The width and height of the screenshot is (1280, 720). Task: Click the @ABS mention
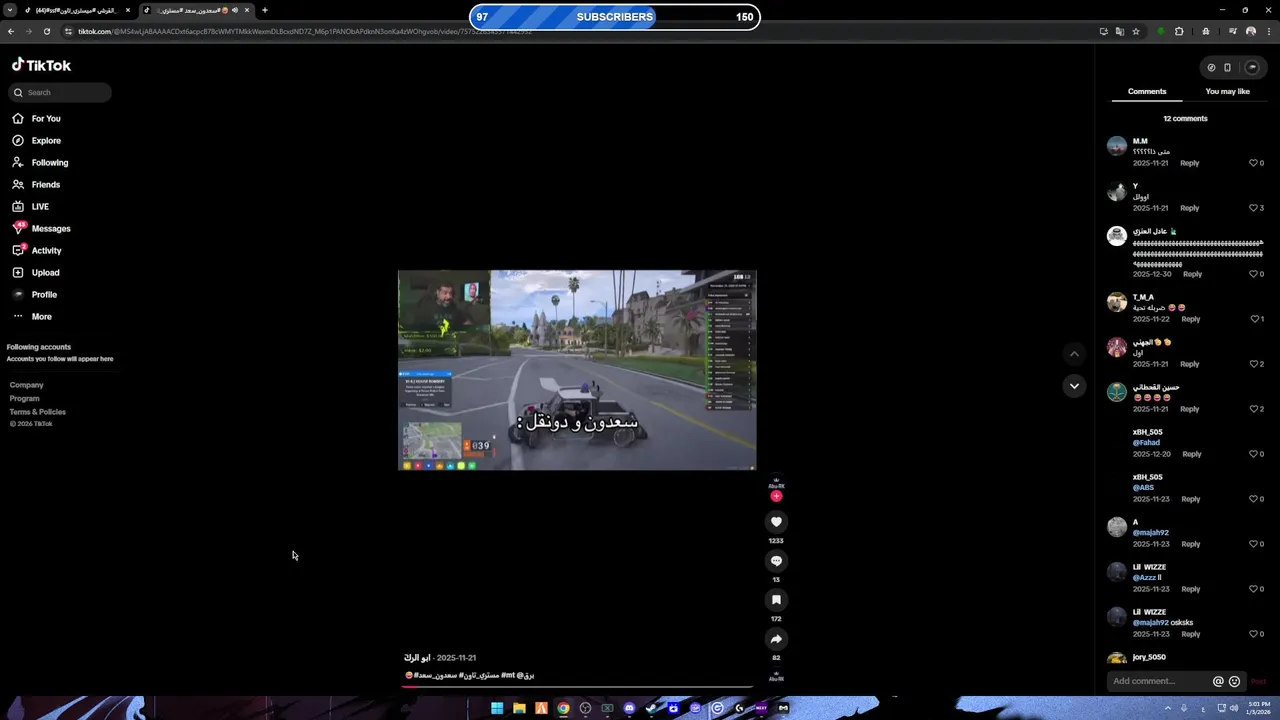pos(1143,487)
